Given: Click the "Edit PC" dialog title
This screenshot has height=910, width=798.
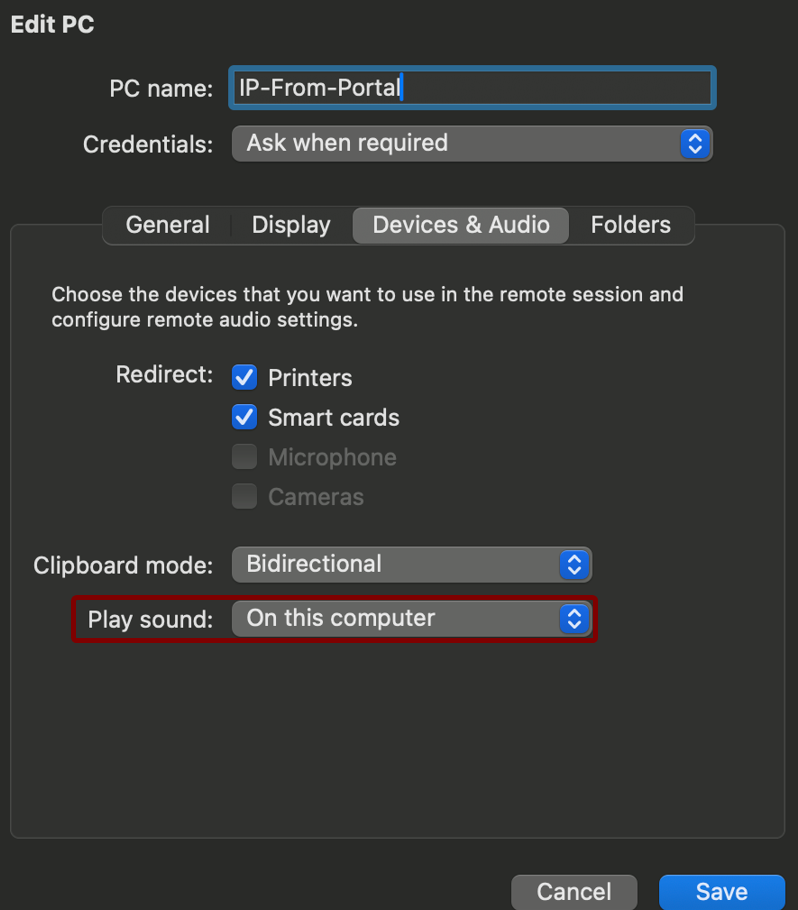Looking at the screenshot, I should coord(52,25).
